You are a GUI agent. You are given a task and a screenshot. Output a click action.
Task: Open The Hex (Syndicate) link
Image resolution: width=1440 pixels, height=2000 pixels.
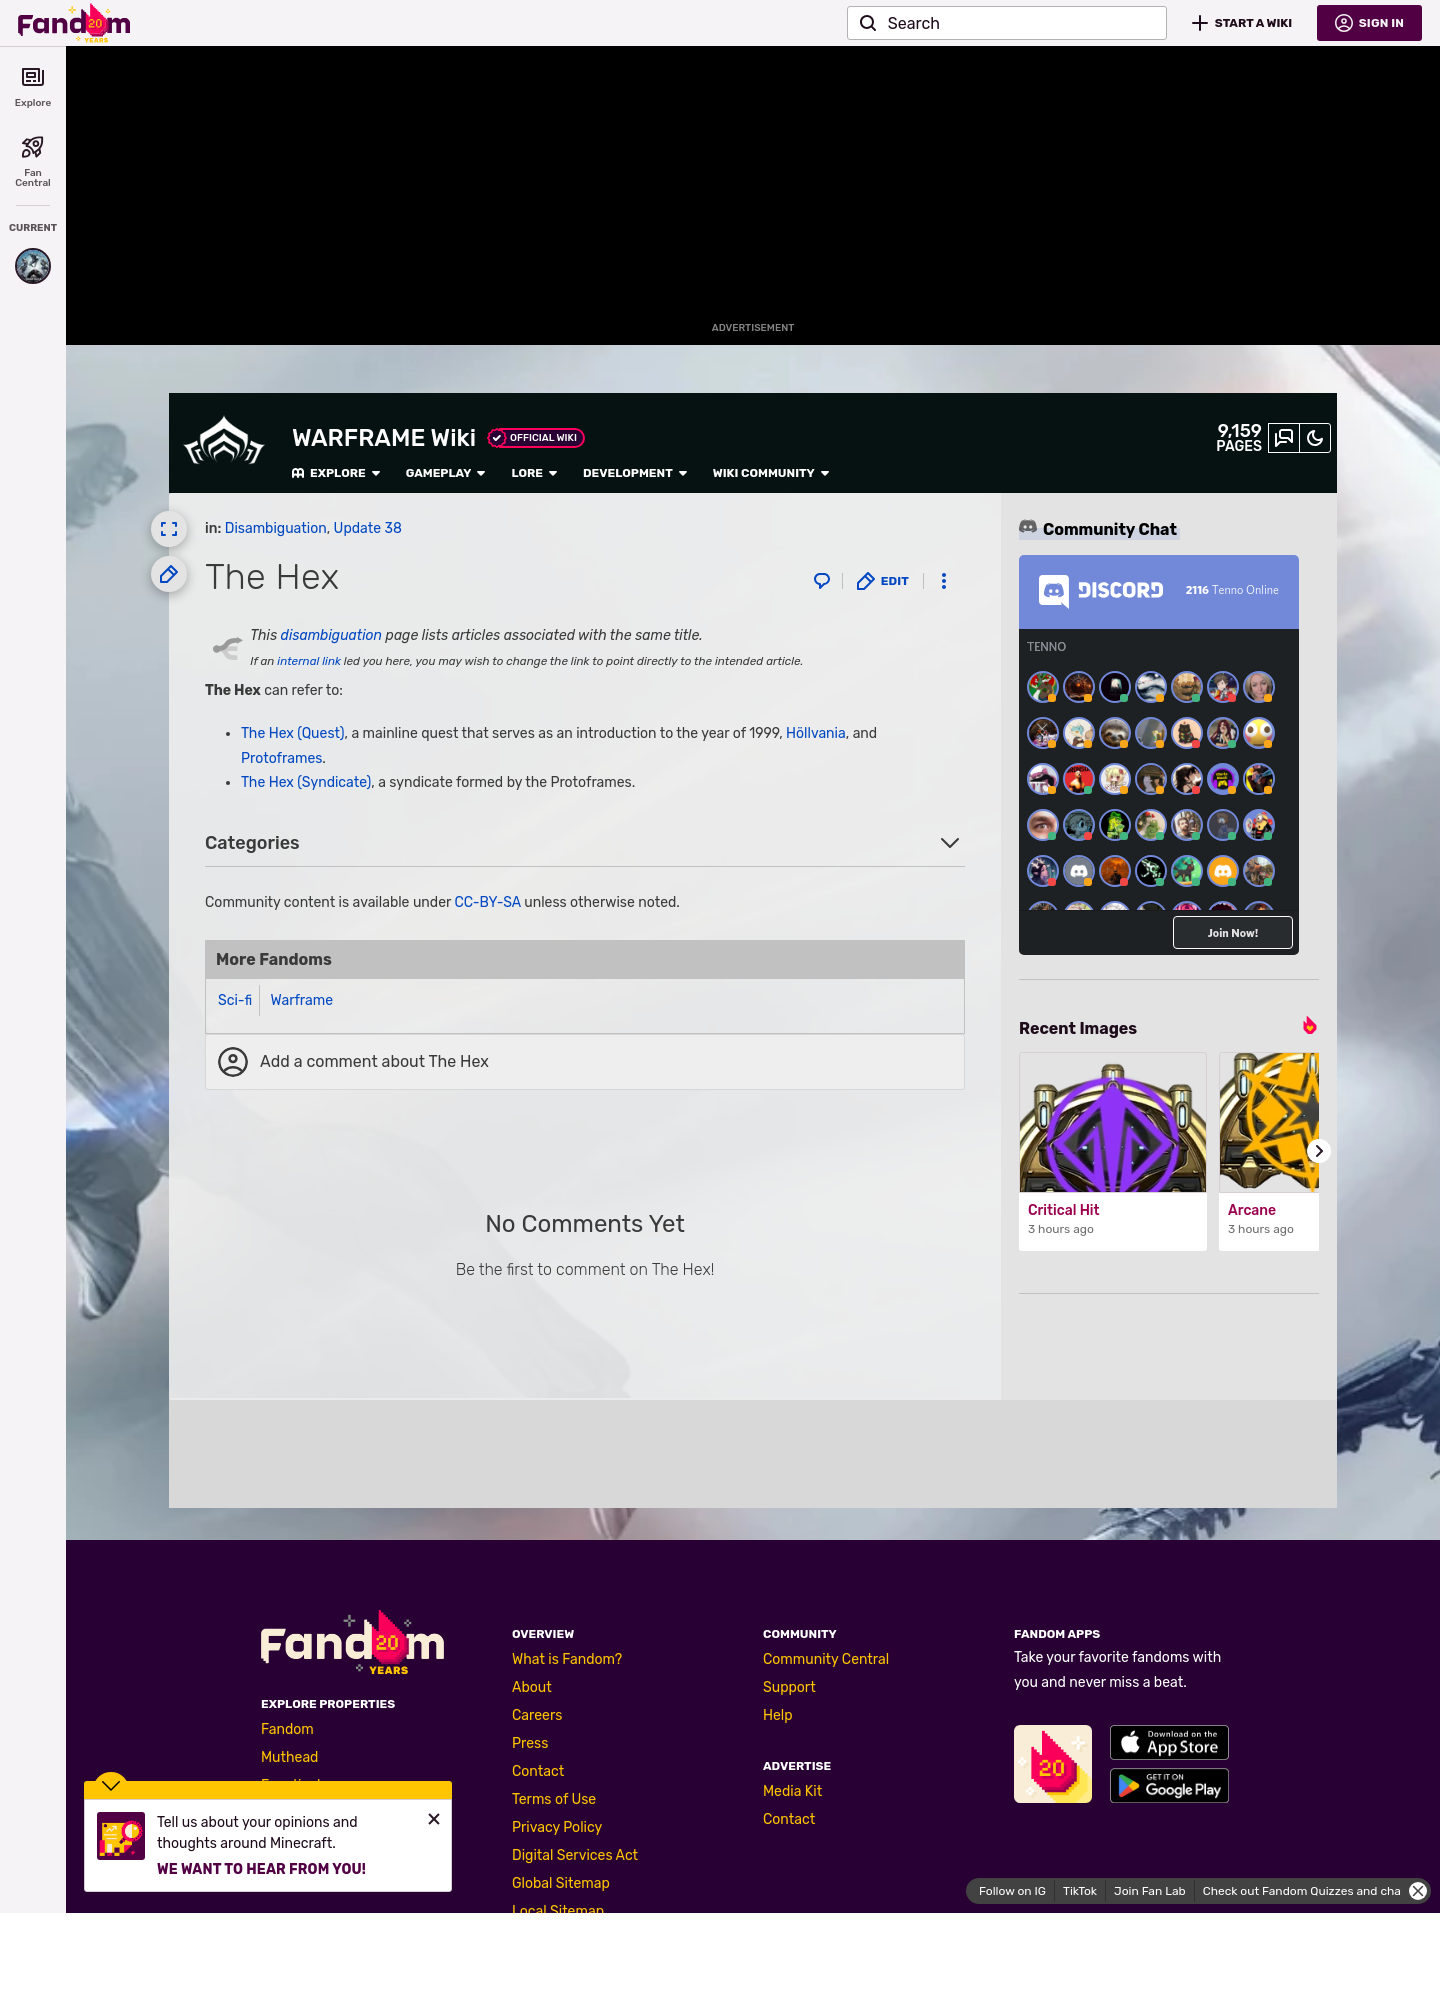(x=306, y=782)
